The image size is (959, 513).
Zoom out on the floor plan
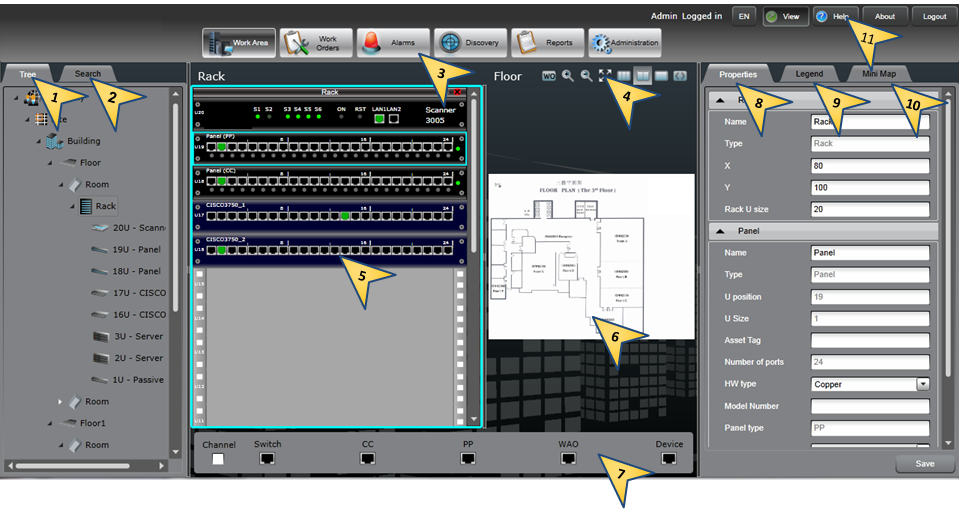[586, 76]
